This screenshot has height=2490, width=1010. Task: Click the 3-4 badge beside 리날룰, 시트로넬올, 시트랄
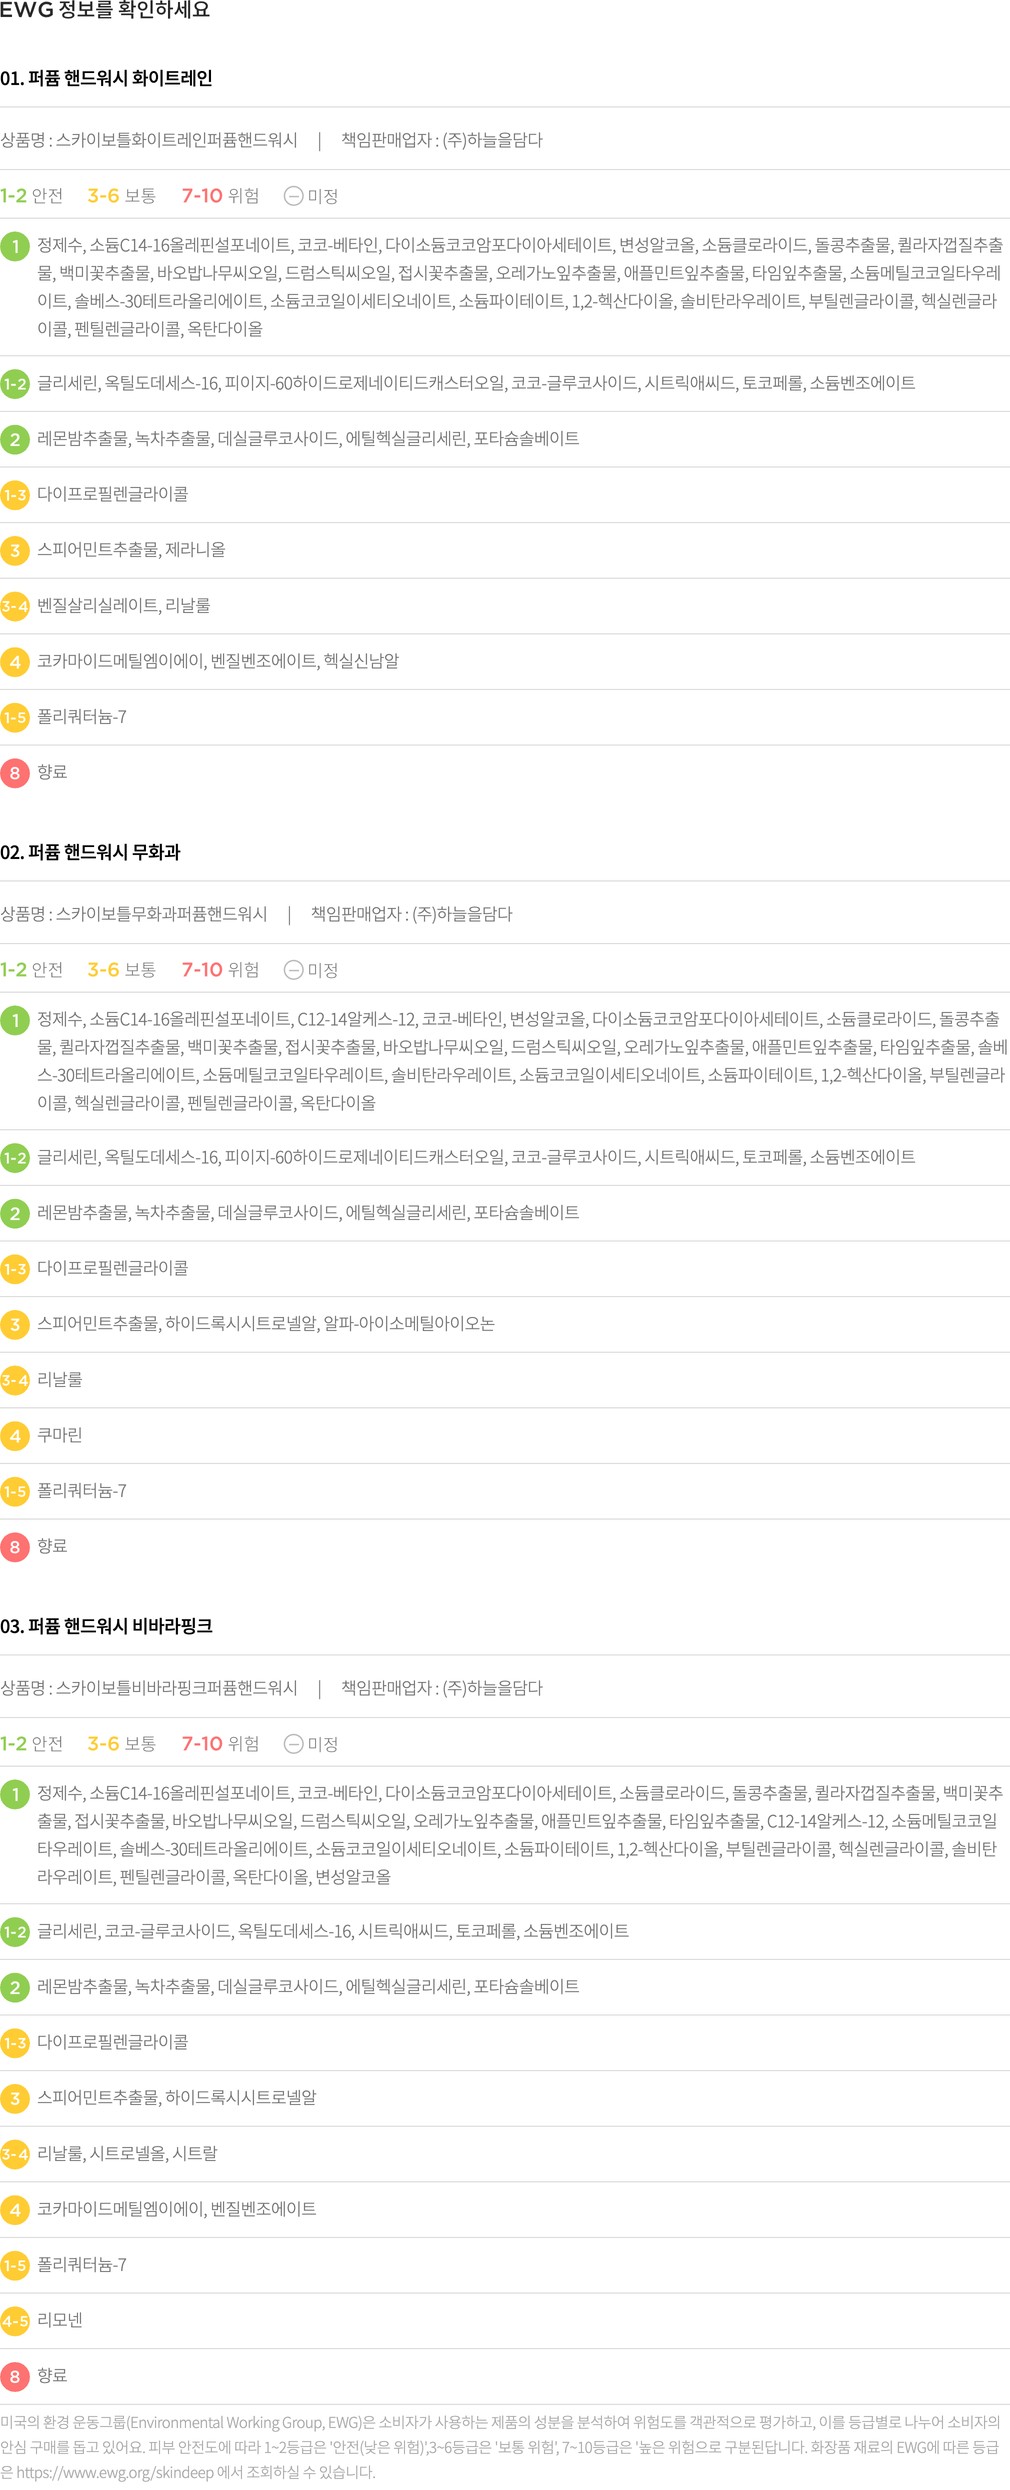pyautogui.click(x=15, y=2154)
